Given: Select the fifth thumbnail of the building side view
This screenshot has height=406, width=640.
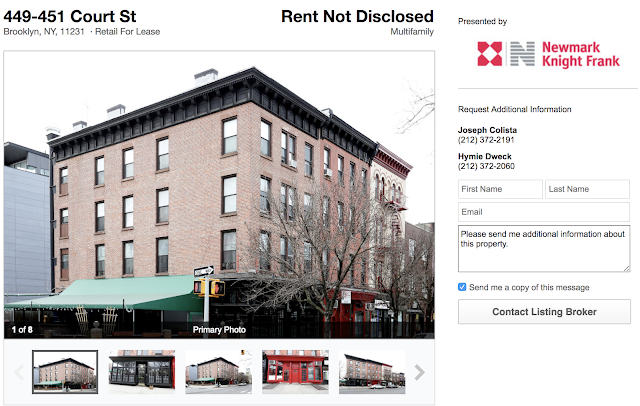Looking at the screenshot, I should 372,372.
